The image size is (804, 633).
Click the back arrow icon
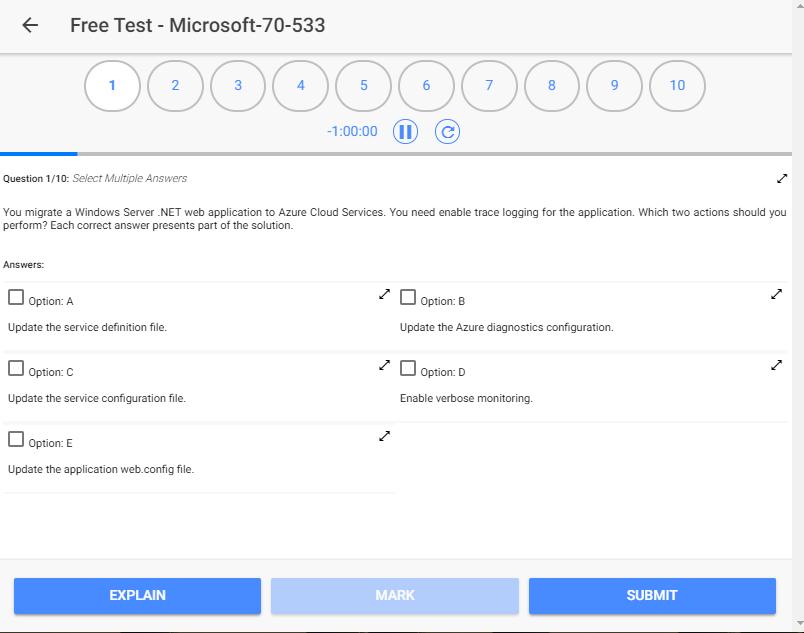(x=30, y=26)
